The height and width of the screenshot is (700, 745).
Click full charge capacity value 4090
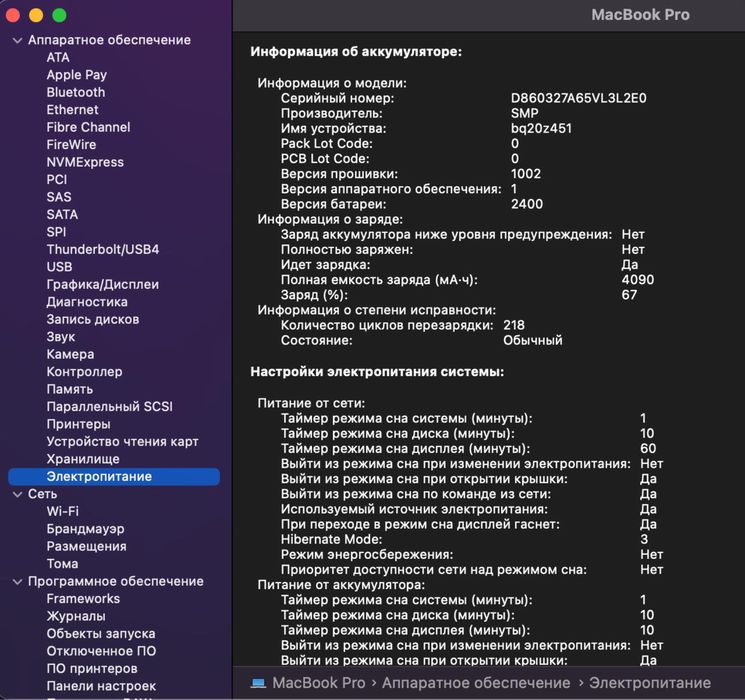638,280
